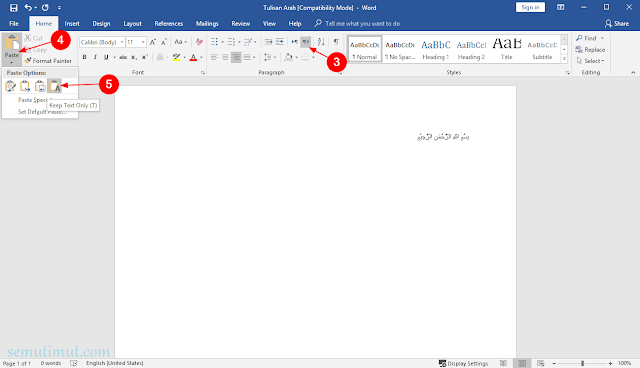
Task: Increase the paragraph indent
Action: click(280, 42)
